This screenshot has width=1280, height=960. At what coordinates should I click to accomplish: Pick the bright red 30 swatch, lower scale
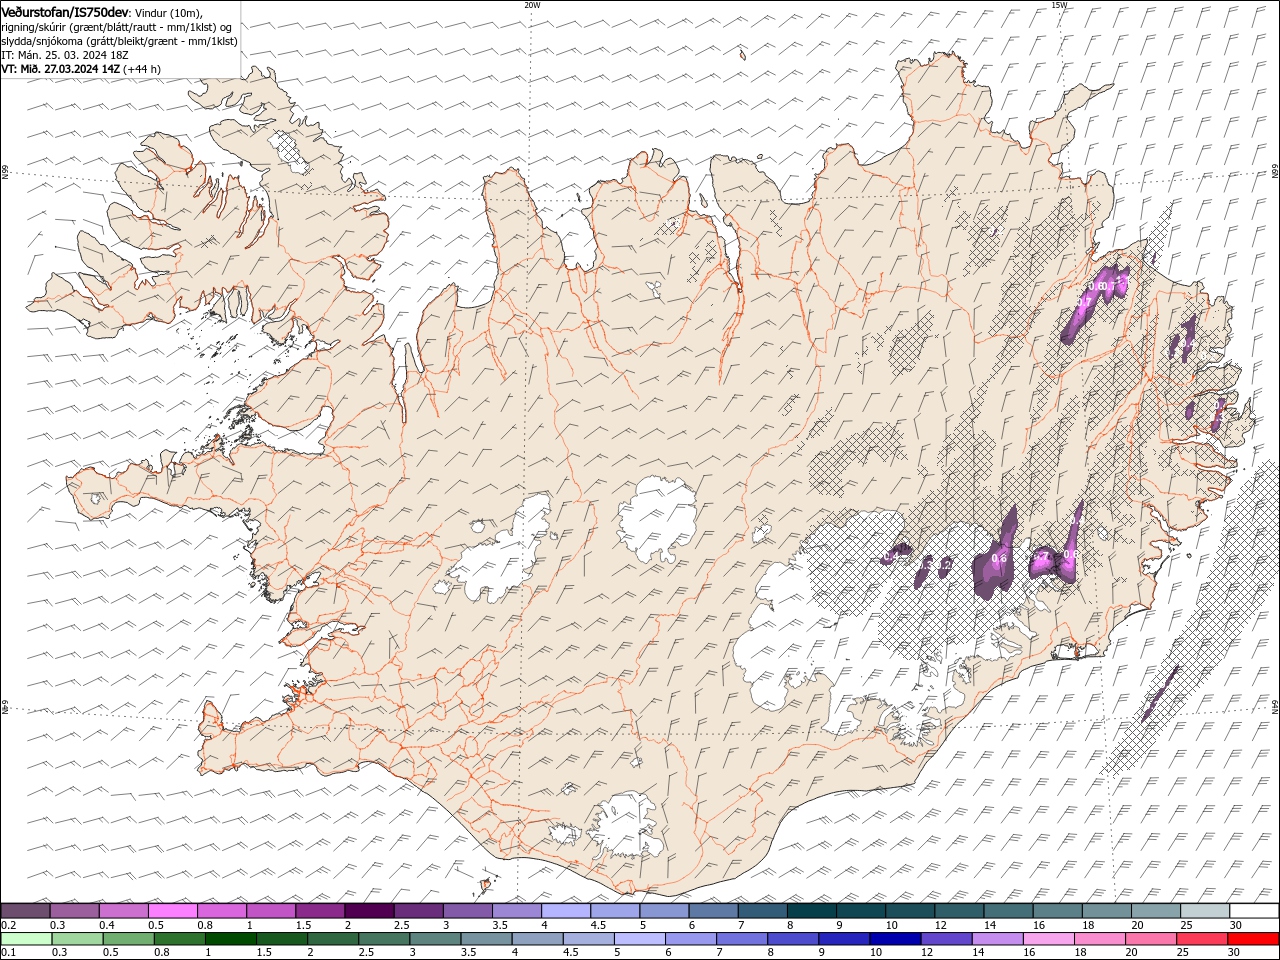(x=1253, y=939)
